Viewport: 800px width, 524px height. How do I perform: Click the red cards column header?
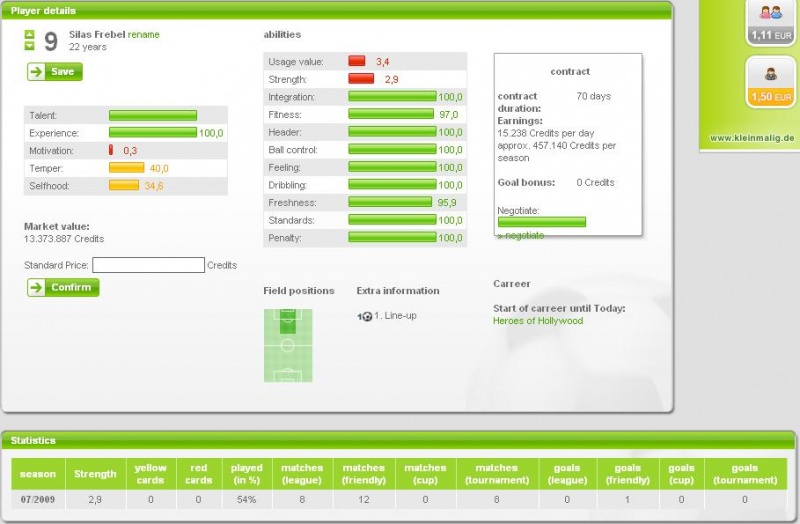[198, 474]
